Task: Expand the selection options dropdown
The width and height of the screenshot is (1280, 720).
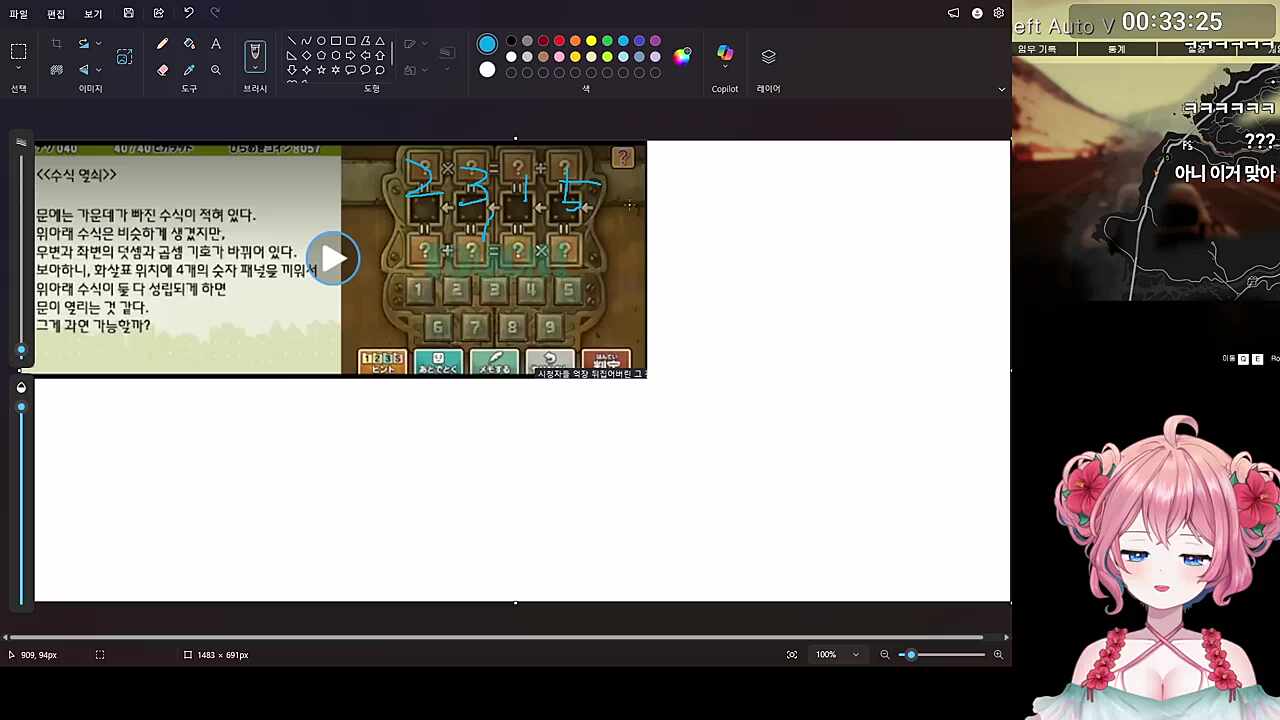Action: pos(19,70)
